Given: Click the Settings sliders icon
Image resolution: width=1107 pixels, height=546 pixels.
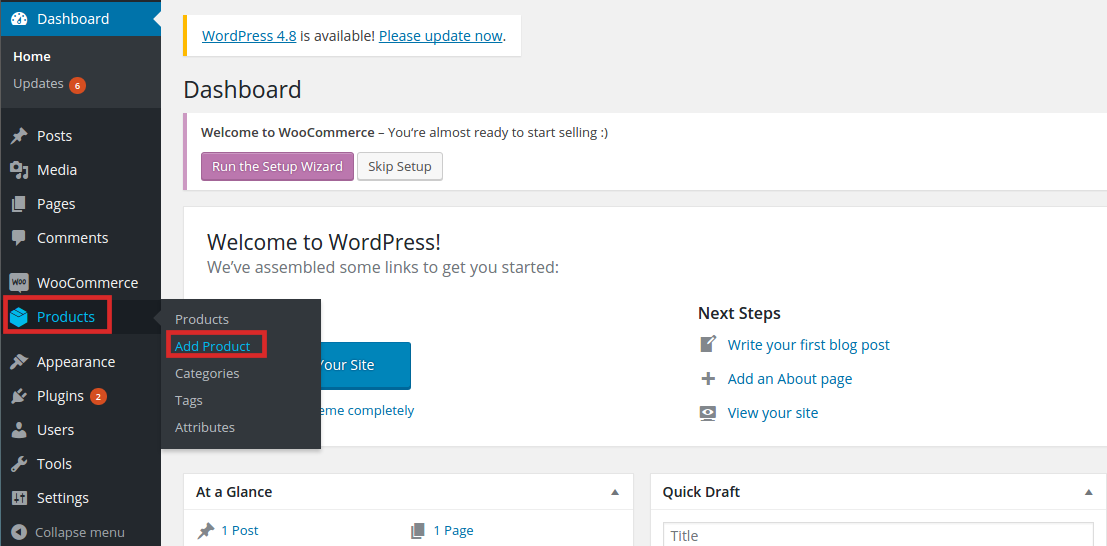Looking at the screenshot, I should [x=19, y=498].
